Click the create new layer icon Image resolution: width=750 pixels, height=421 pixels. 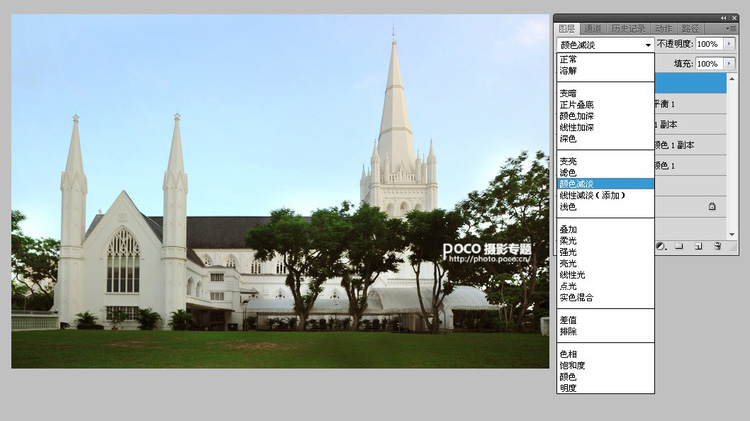click(x=698, y=246)
